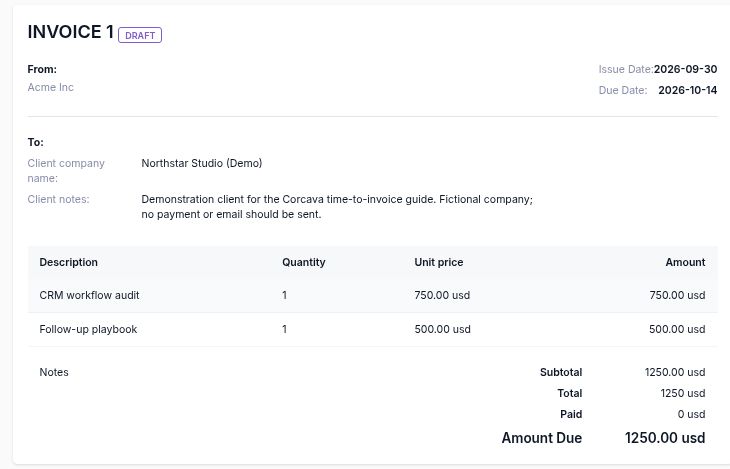730x469 pixels.
Task: Click the client notes paragraph text
Action: tap(337, 207)
